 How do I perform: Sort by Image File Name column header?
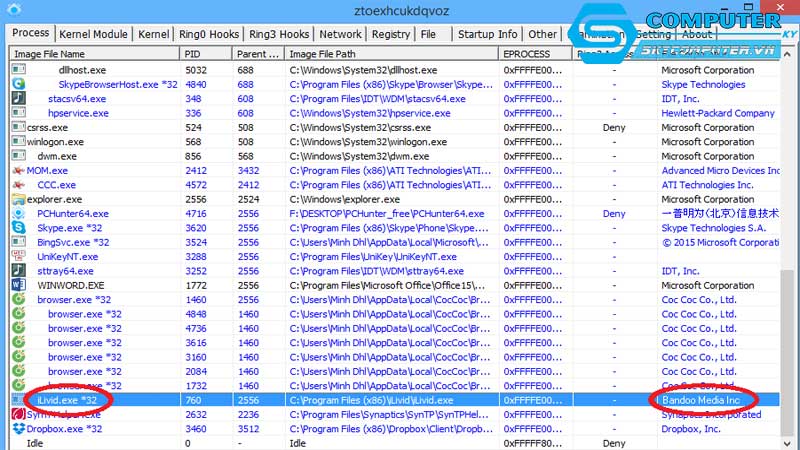[94, 54]
